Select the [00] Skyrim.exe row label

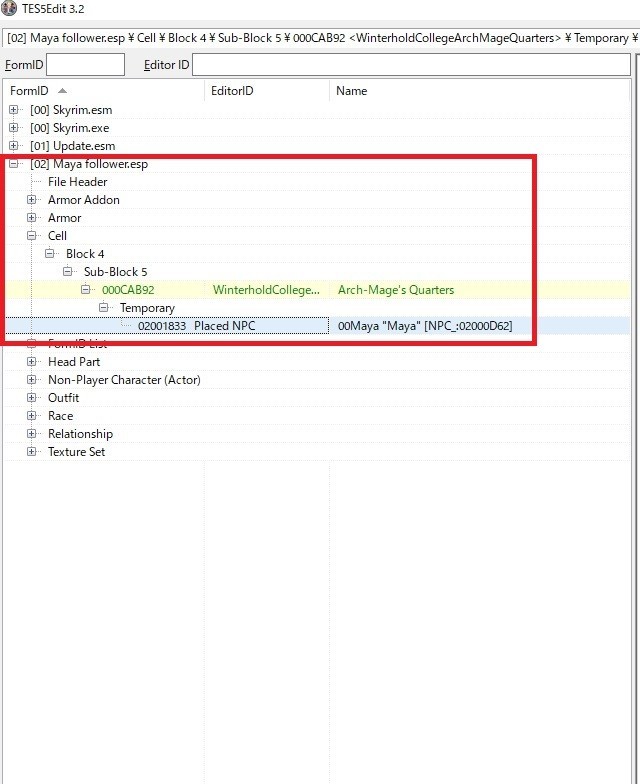70,128
